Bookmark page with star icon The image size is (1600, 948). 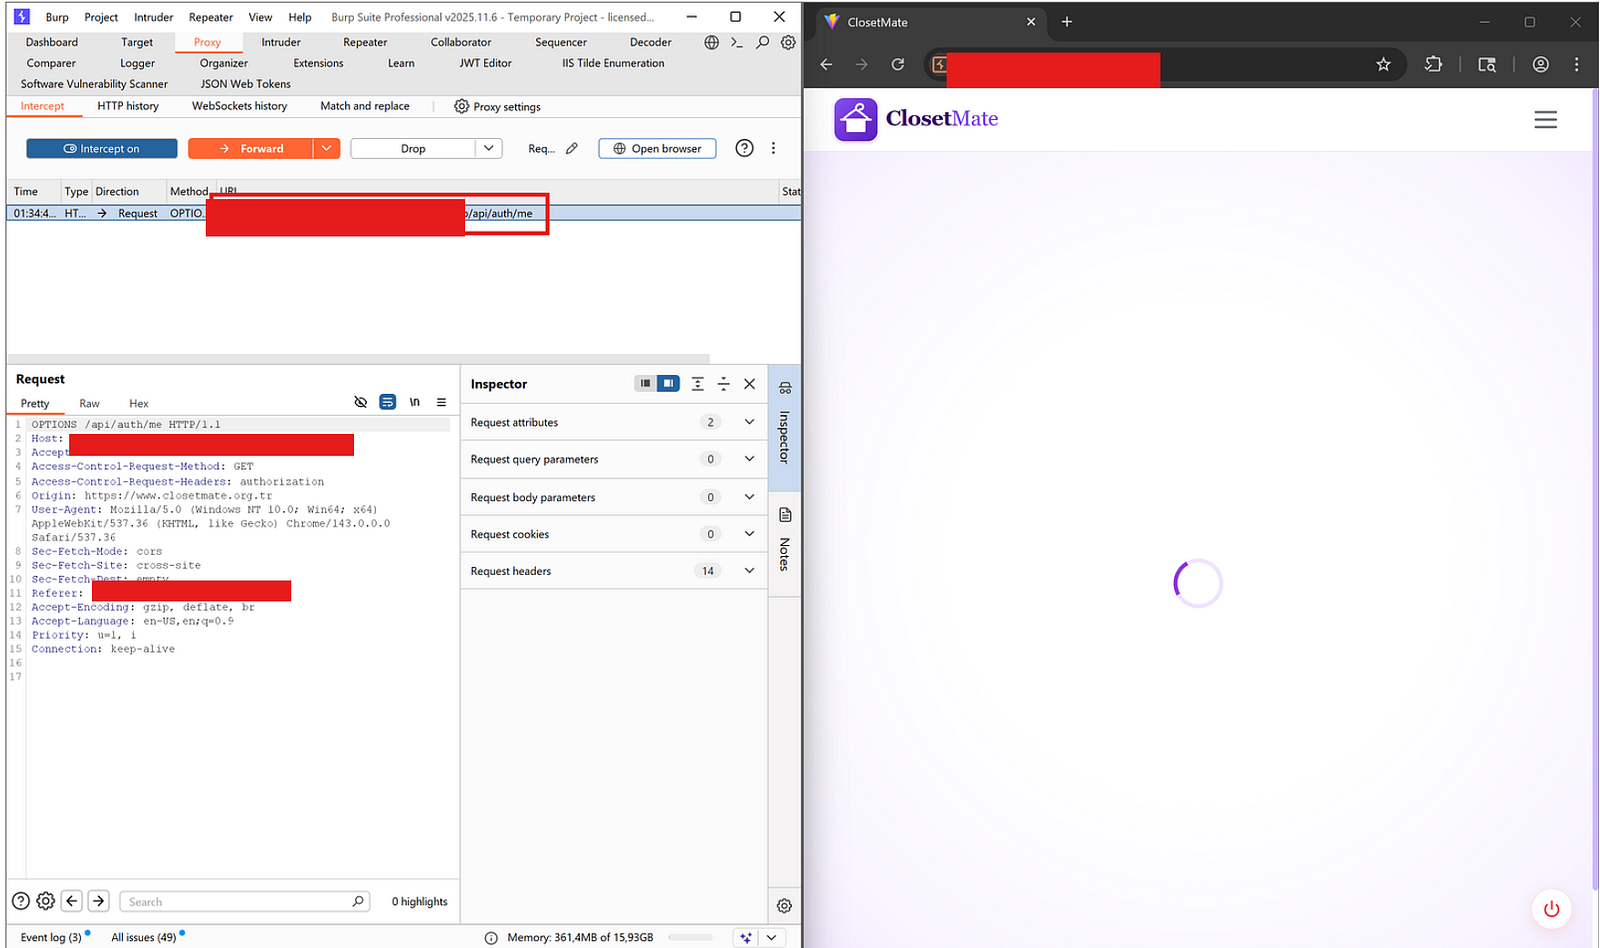click(x=1383, y=64)
